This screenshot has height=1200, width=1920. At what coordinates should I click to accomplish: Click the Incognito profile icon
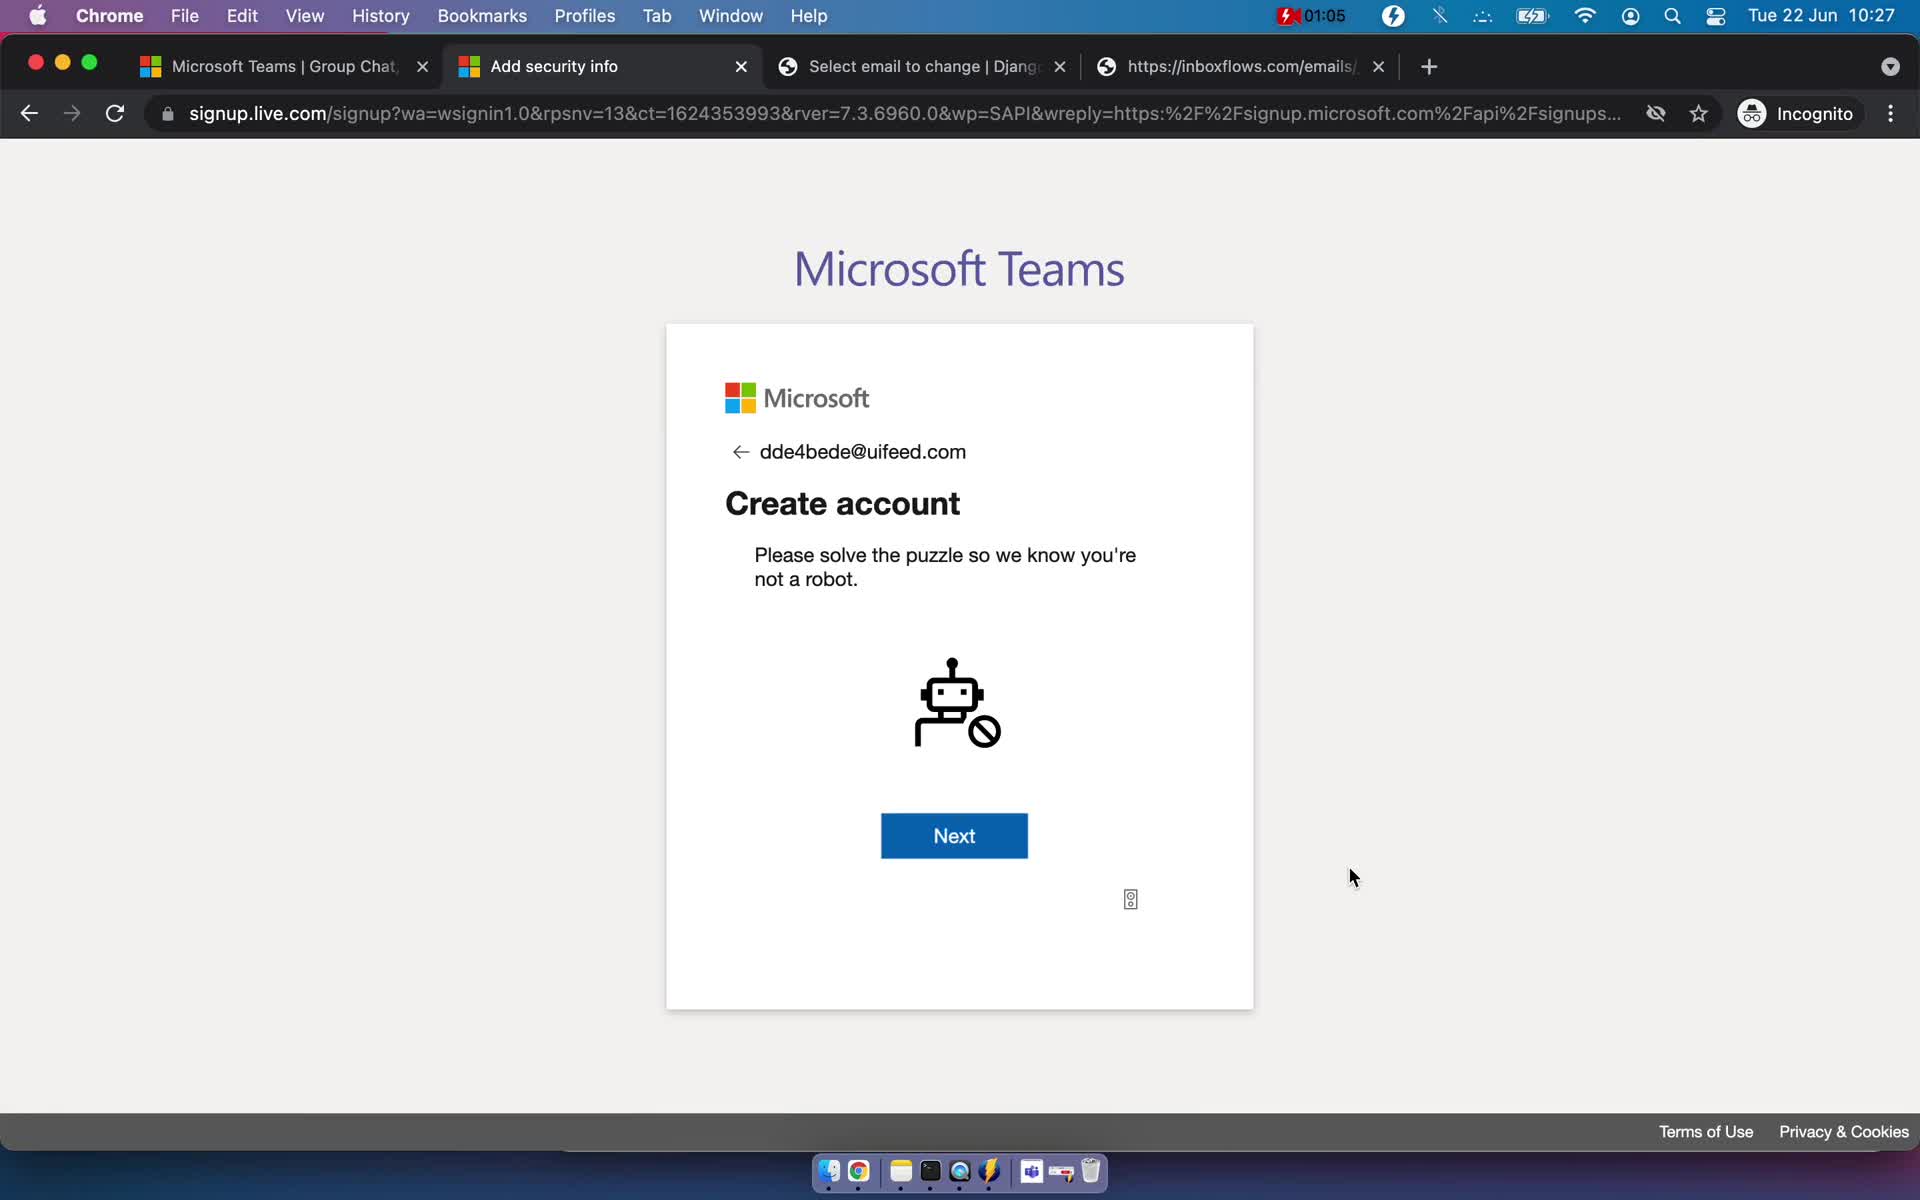[x=1753, y=113]
